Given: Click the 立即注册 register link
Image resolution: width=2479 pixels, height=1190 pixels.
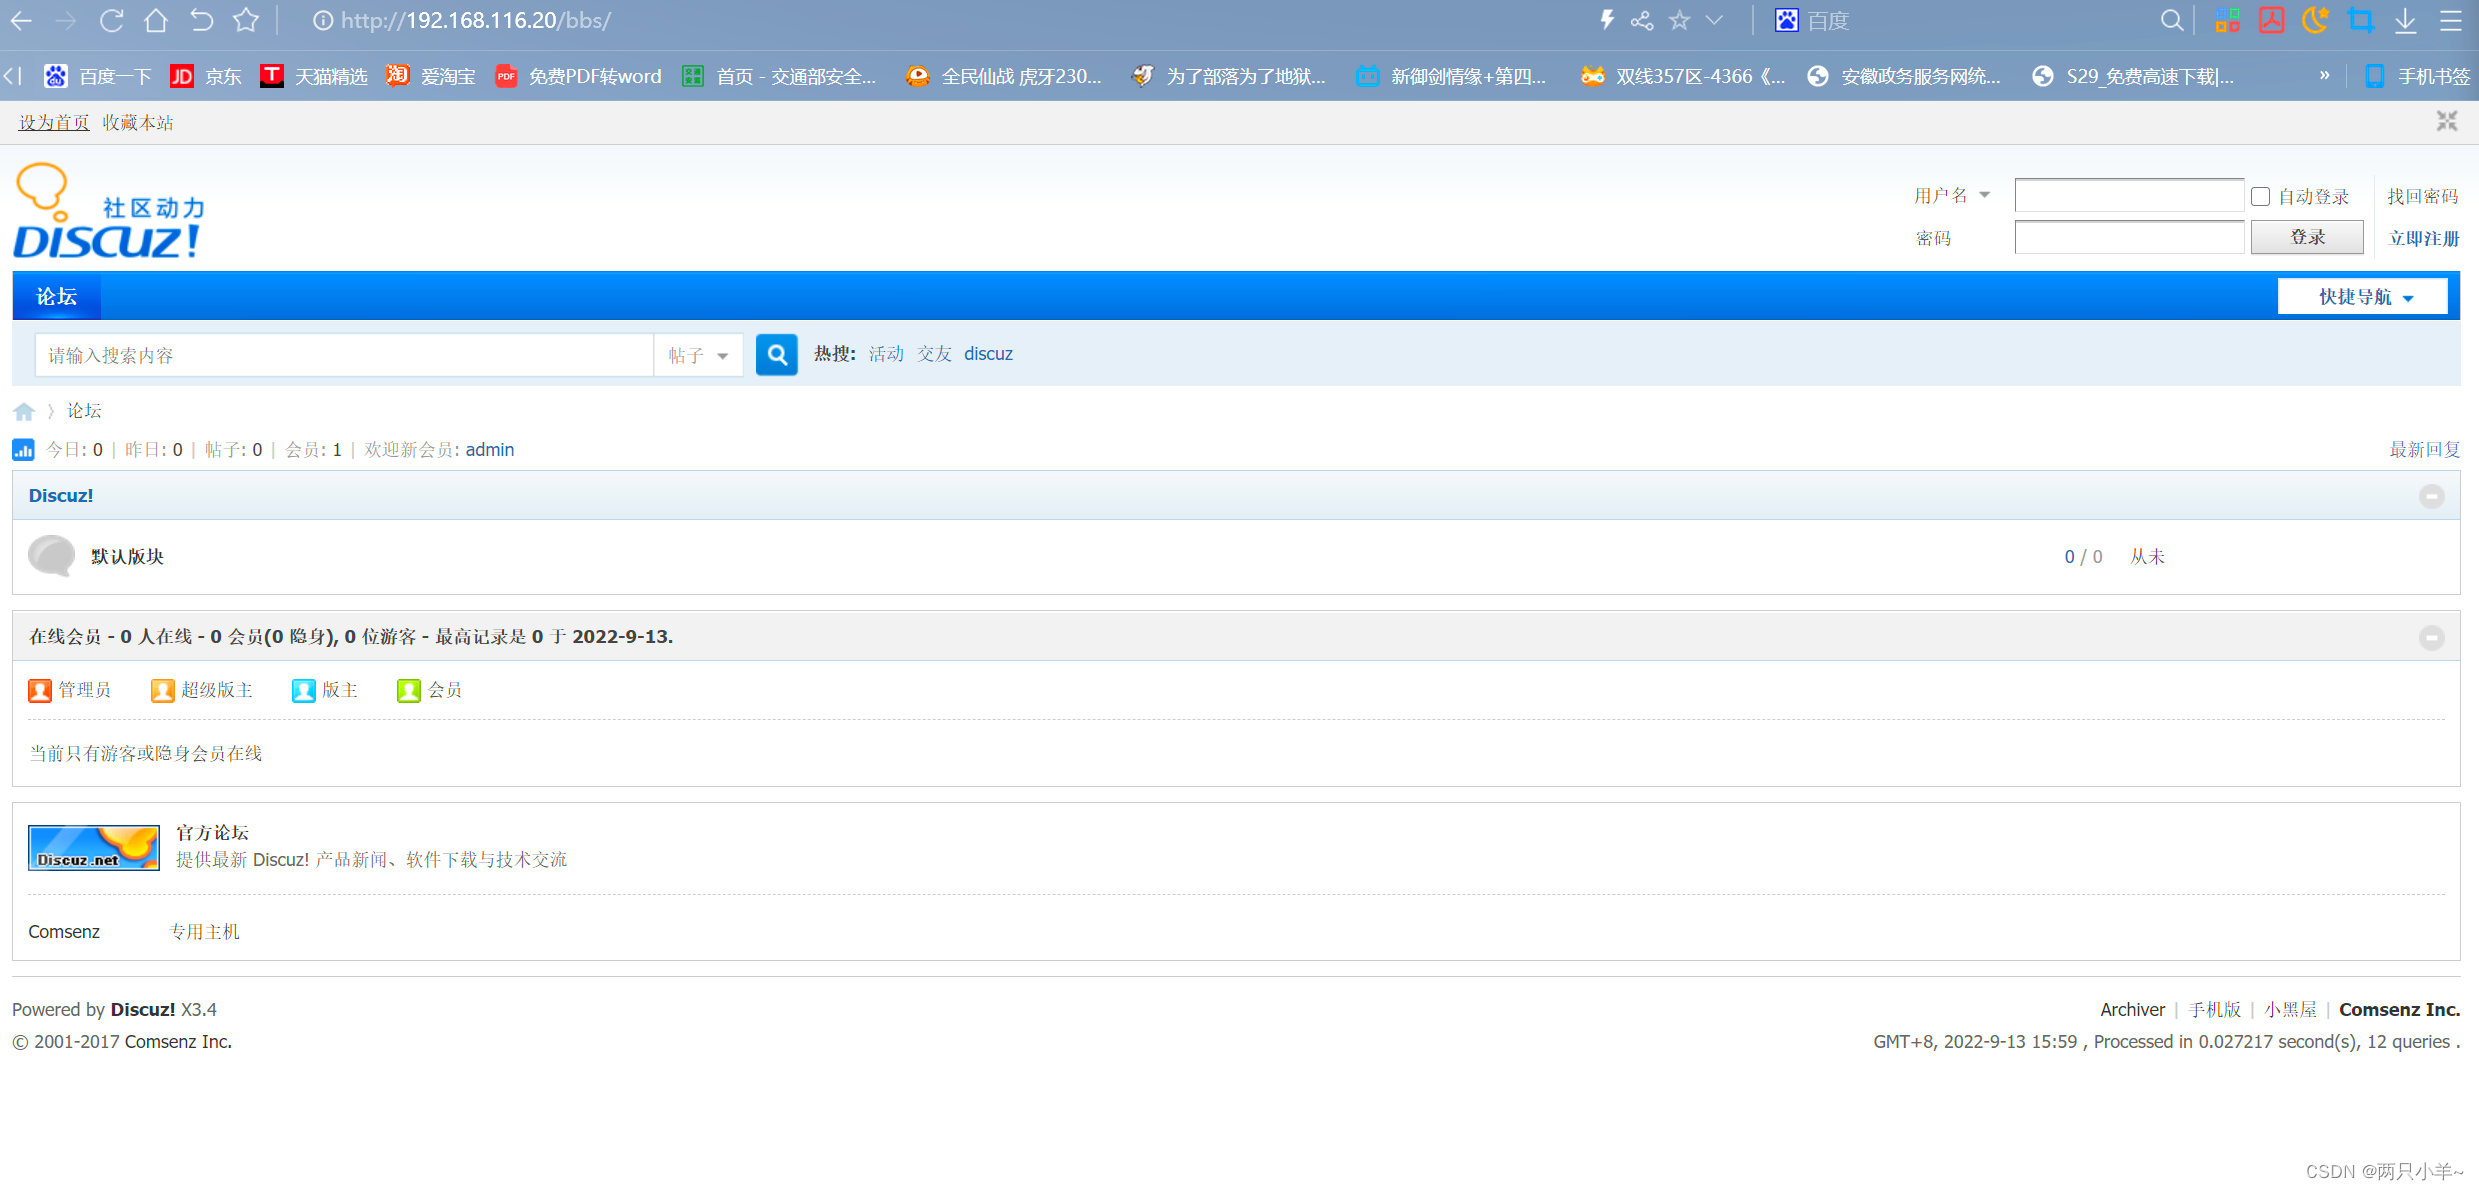Looking at the screenshot, I should tap(2423, 238).
